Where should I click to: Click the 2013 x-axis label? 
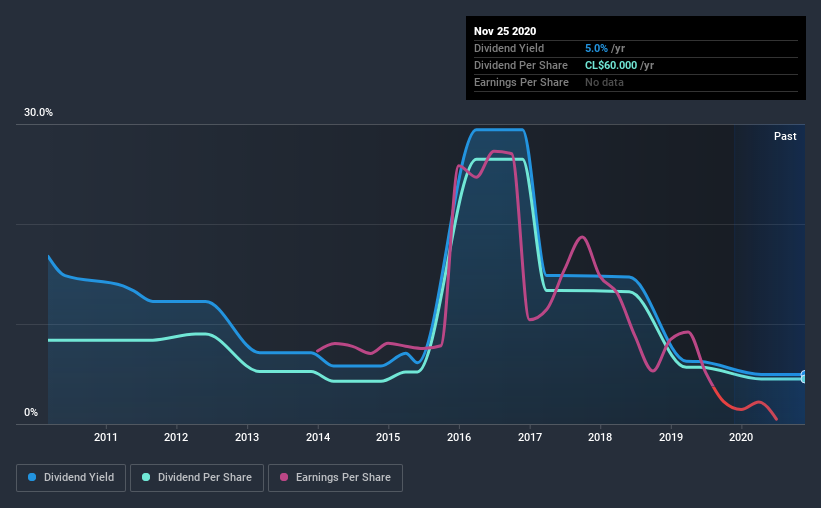247,437
